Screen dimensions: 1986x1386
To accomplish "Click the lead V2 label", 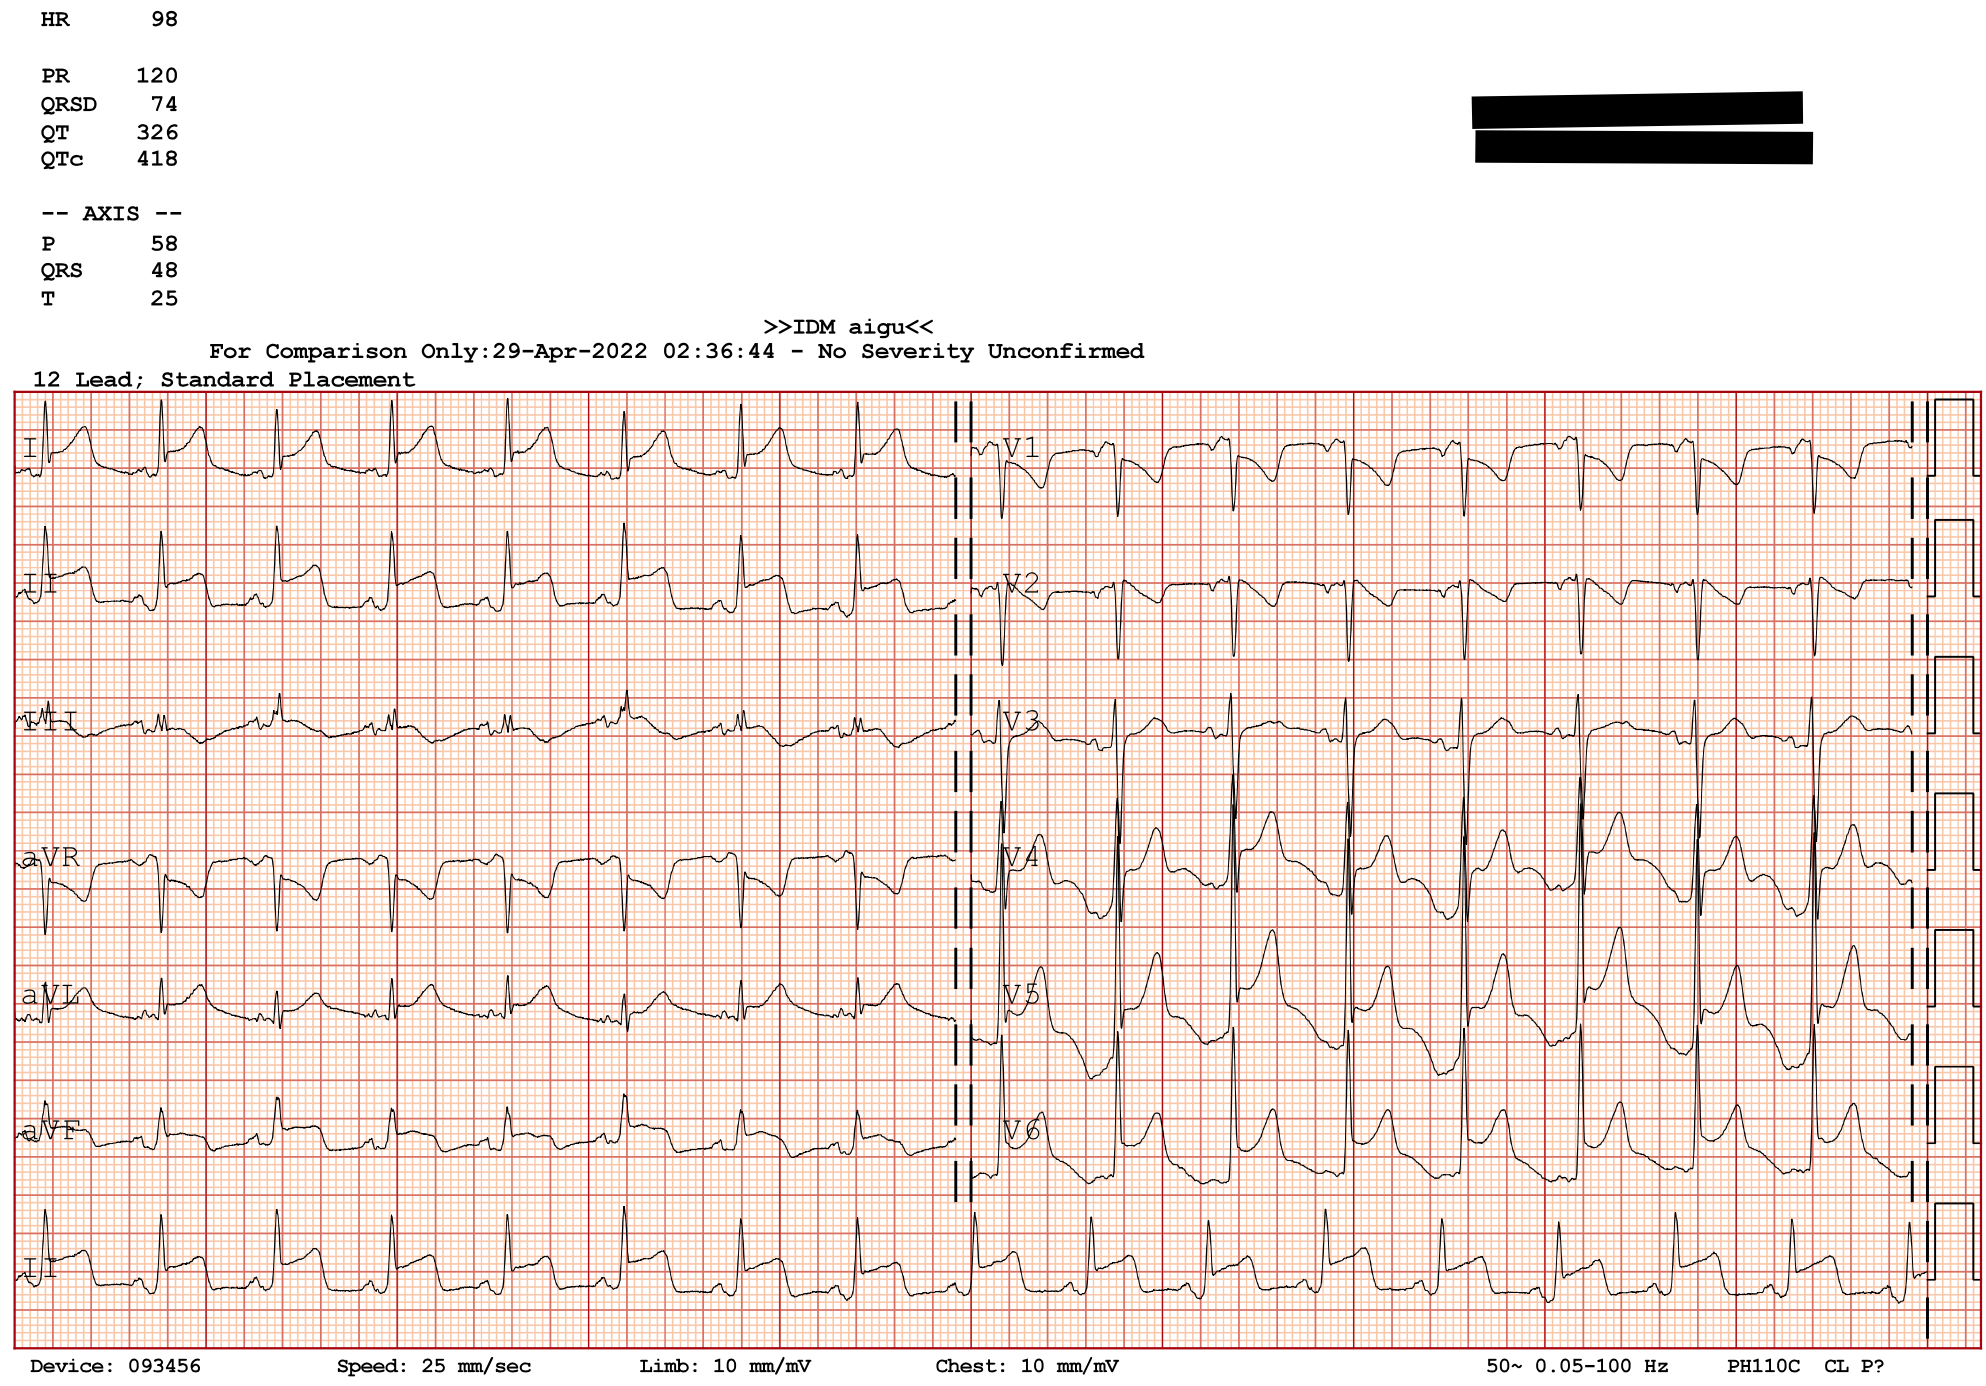I will tap(1021, 583).
